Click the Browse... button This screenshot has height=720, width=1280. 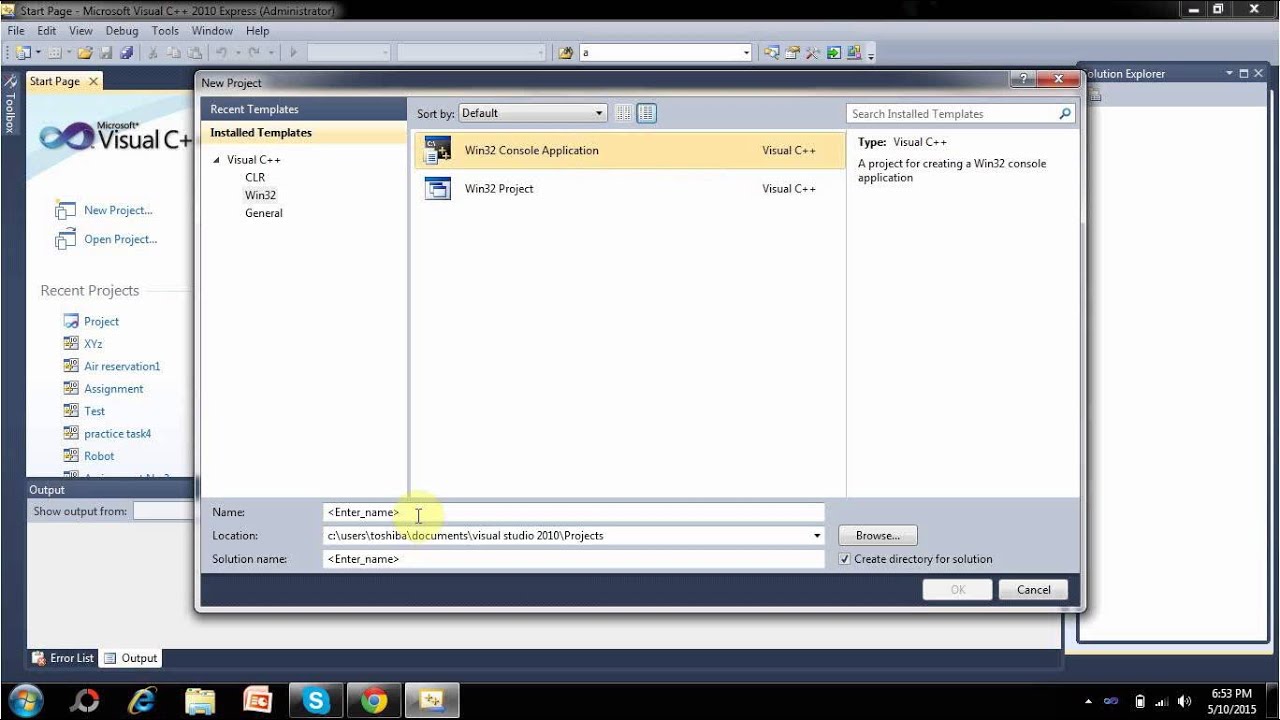(878, 536)
